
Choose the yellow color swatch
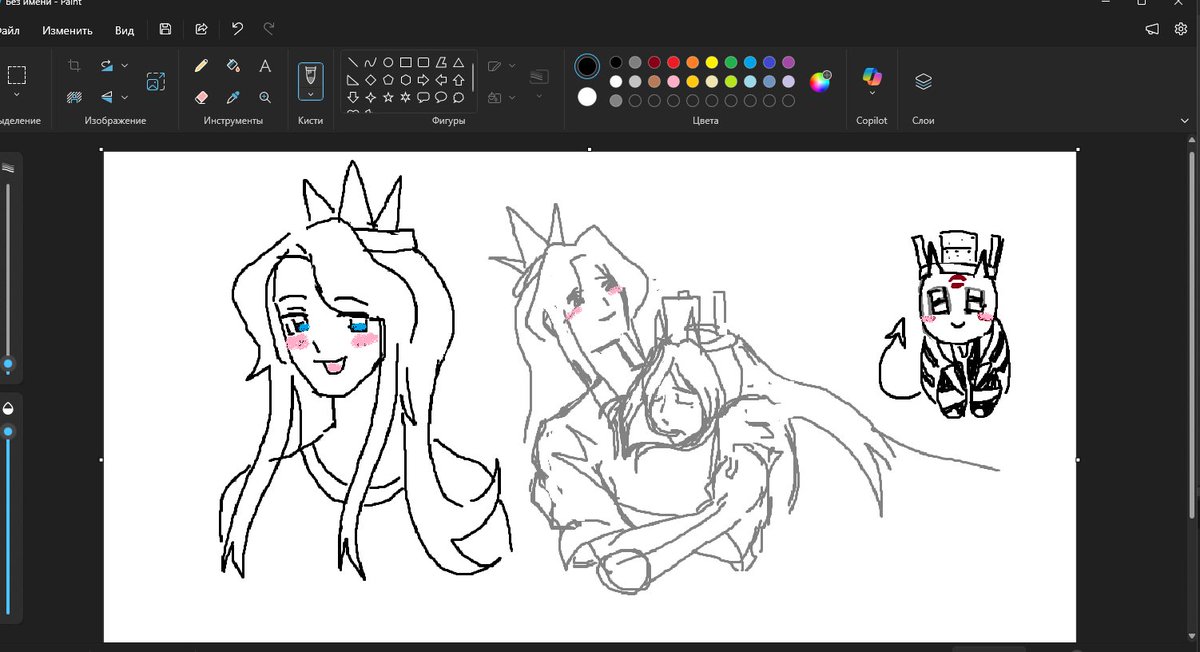(712, 63)
